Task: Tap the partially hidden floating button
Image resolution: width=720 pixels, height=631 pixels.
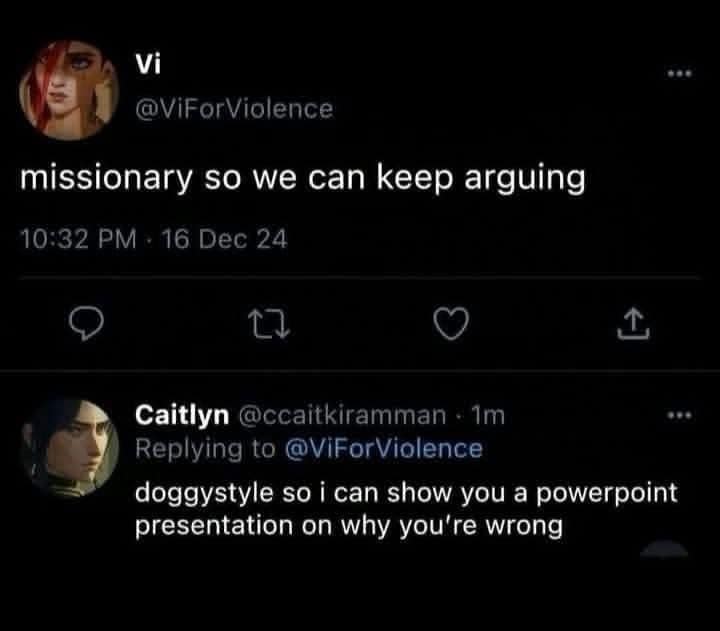Action: click(664, 549)
